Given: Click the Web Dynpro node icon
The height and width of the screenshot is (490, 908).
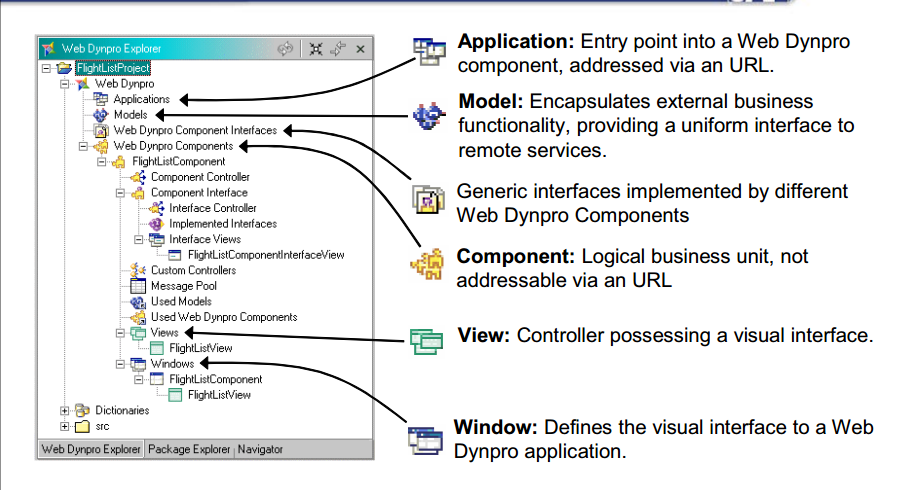Looking at the screenshot, I should tap(83, 83).
